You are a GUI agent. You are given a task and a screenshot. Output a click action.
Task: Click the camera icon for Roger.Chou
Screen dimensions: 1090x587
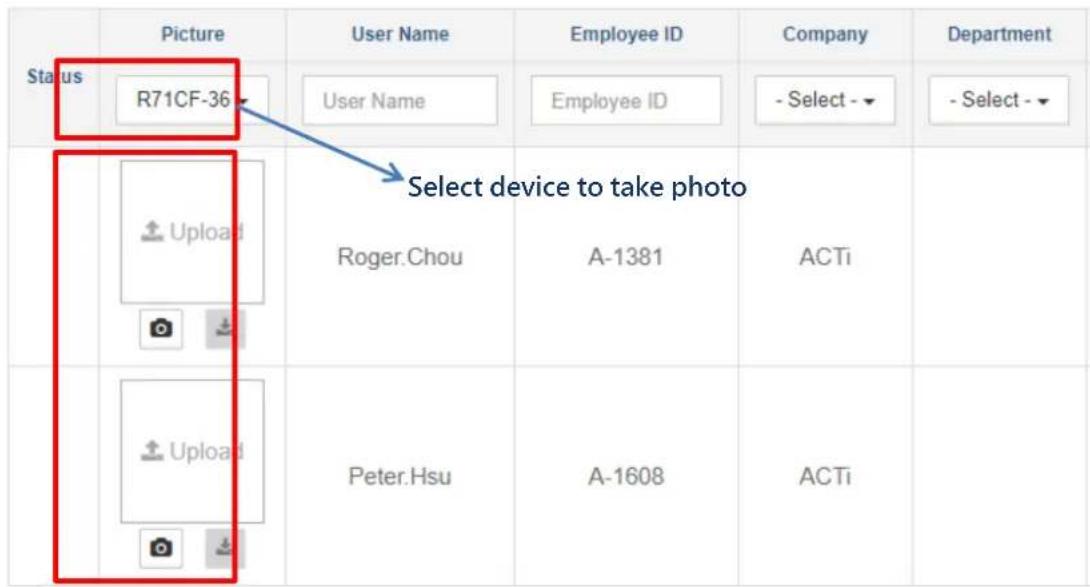tap(161, 328)
